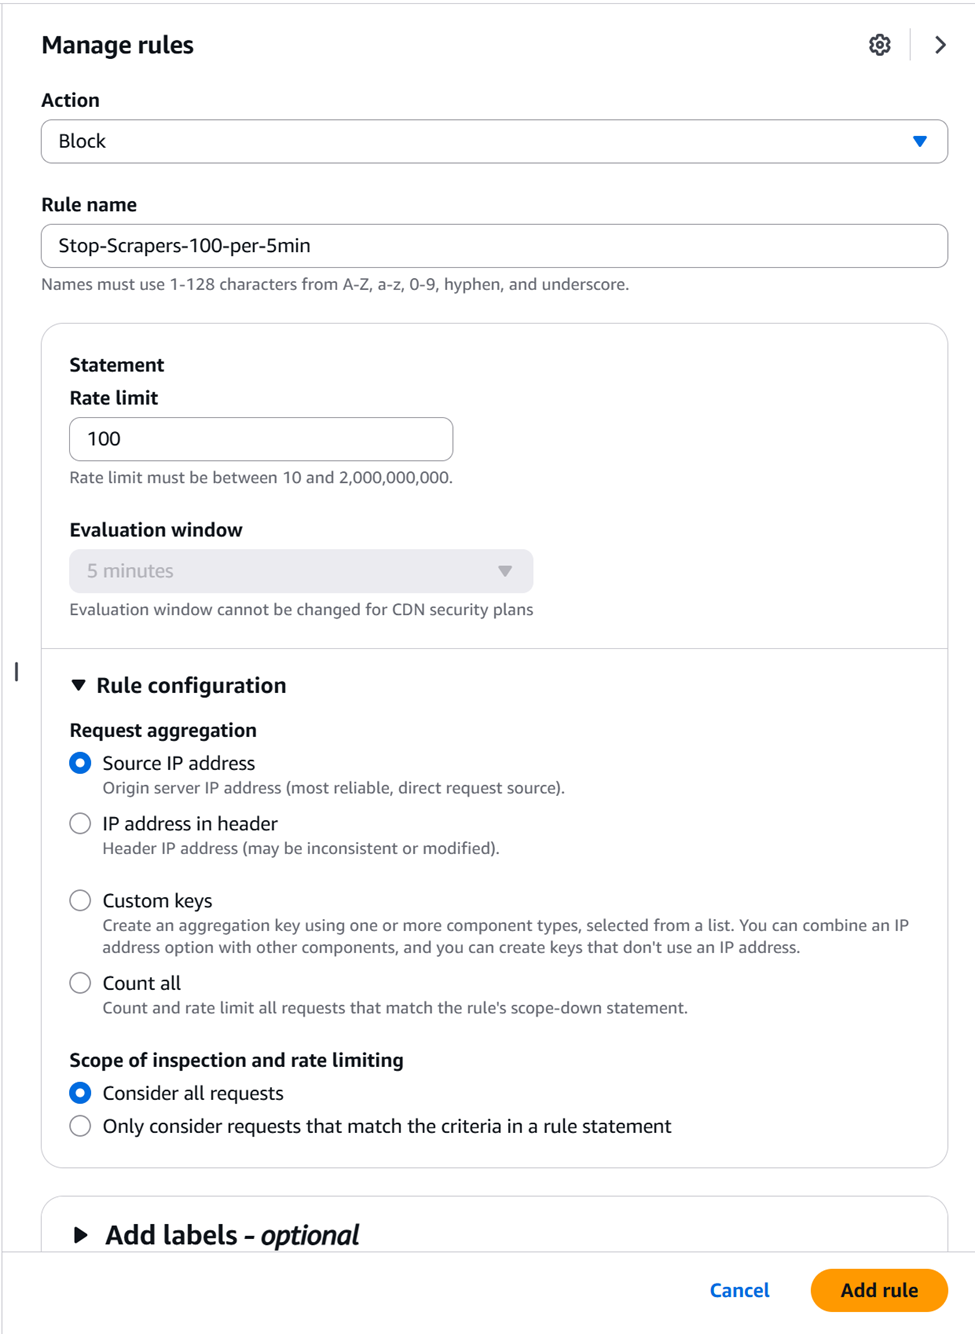
Task: Click the Rule name text field
Action: pyautogui.click(x=493, y=246)
